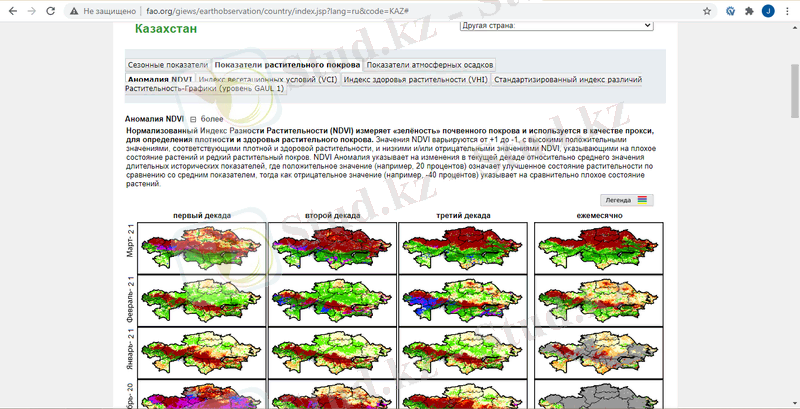
Task: Select Показатели растительного покрова tab
Action: click(287, 65)
